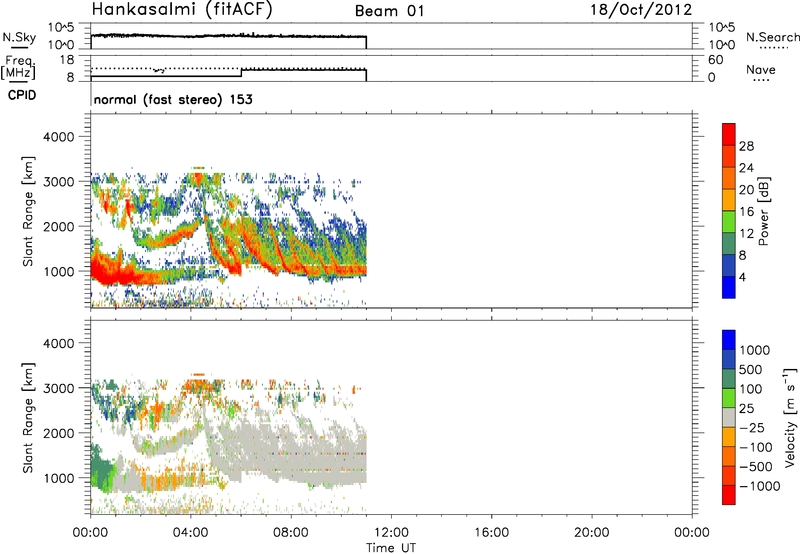Screen dimensions: 800x554
Task: Click the 60 tick on Nave axis
Action: (715, 60)
